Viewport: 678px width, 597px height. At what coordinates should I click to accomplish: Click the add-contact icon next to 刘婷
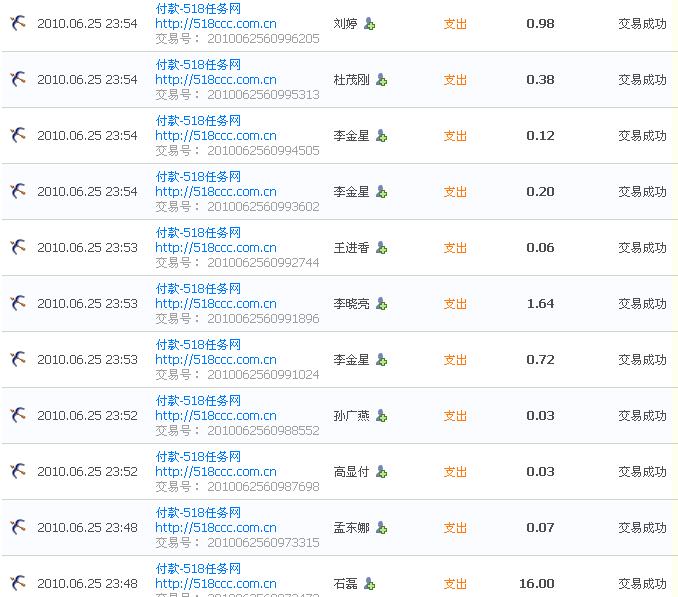coord(370,24)
